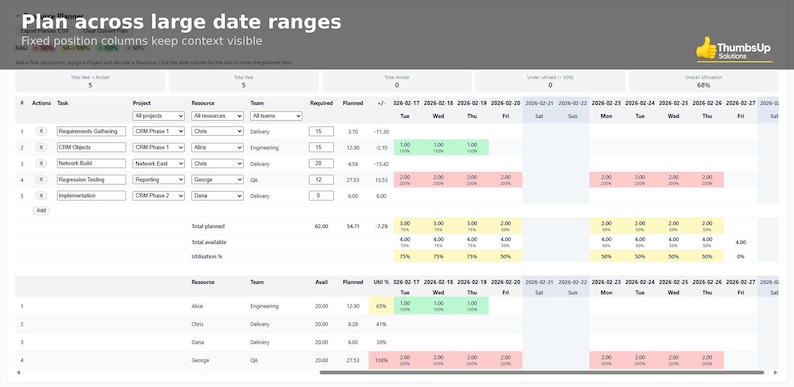Click the -7.29 total variance value
Viewport: 794px width, 387px height.
[x=381, y=226]
